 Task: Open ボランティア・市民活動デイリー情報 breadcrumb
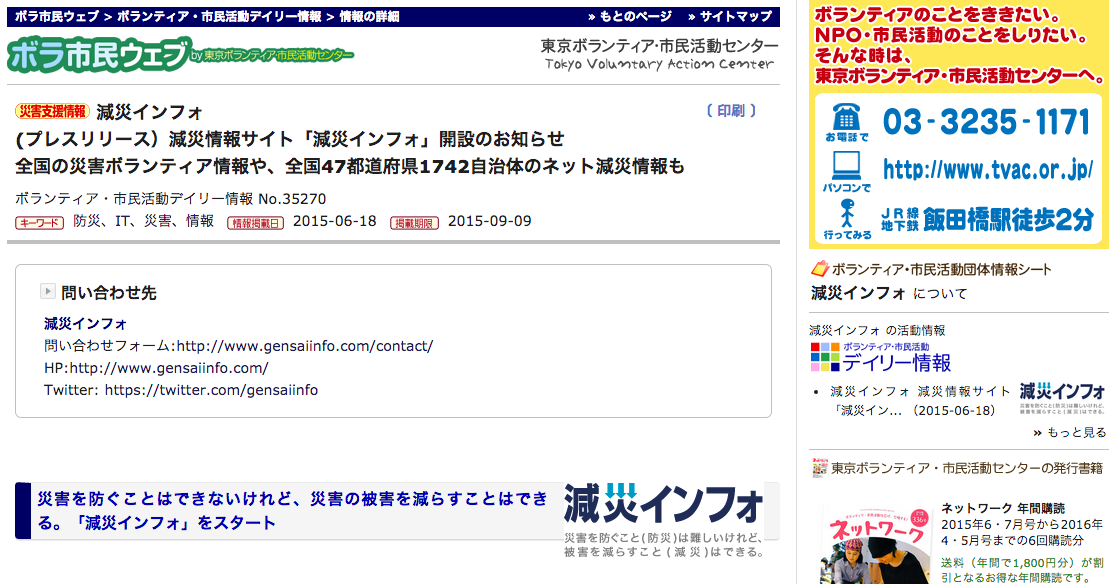point(219,17)
